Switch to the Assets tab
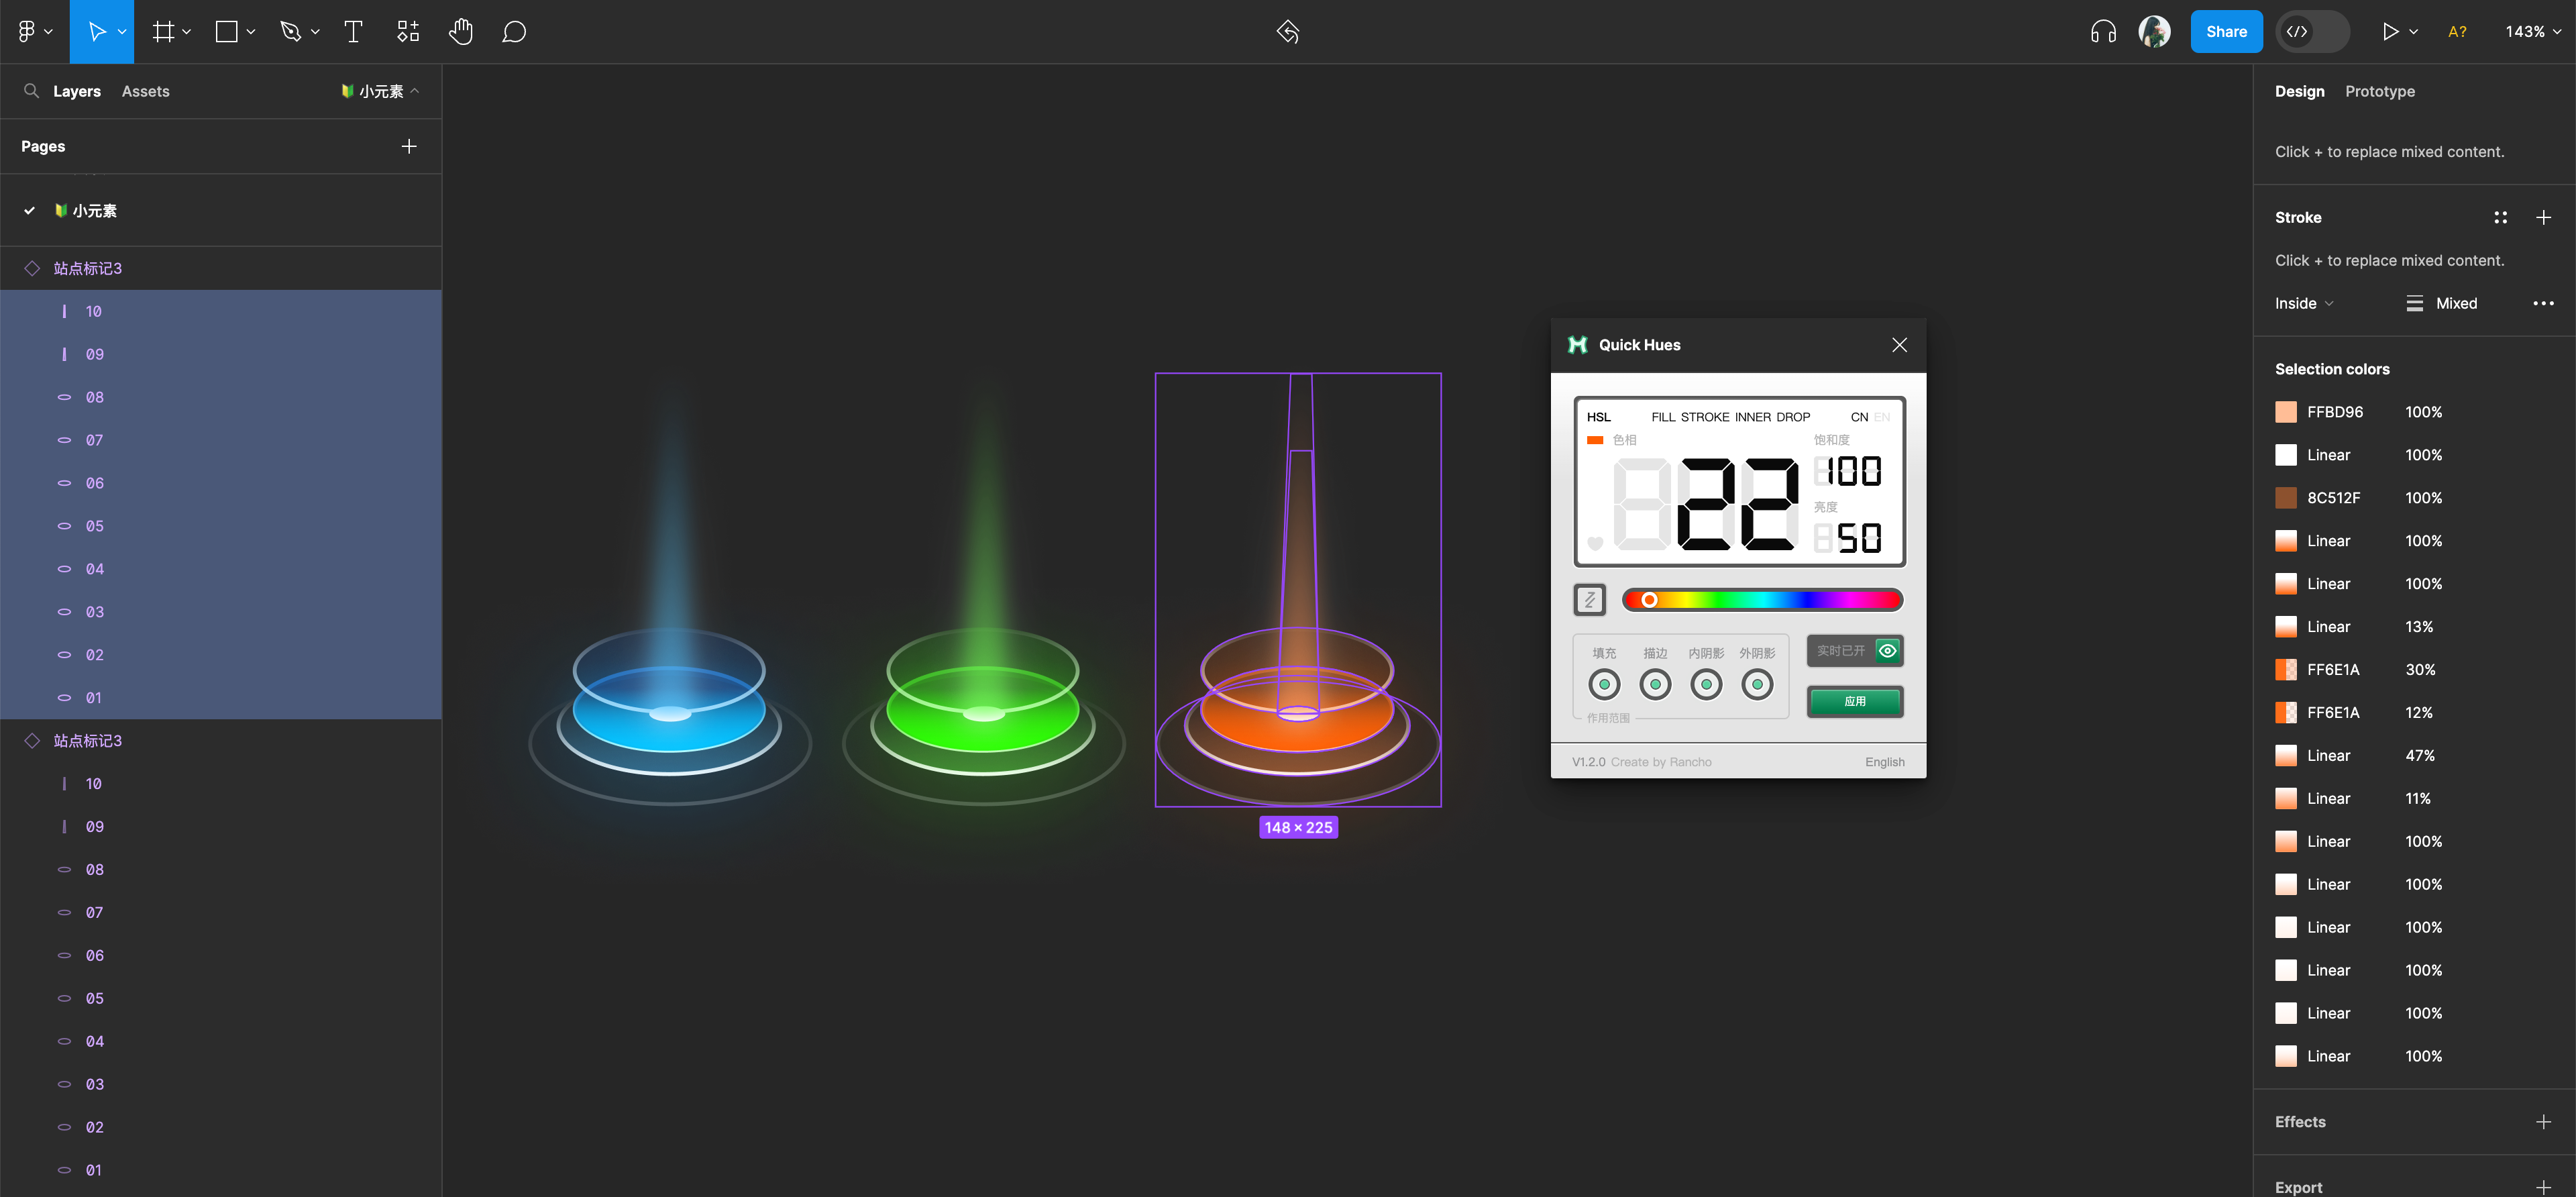The image size is (2576, 1197). click(145, 91)
